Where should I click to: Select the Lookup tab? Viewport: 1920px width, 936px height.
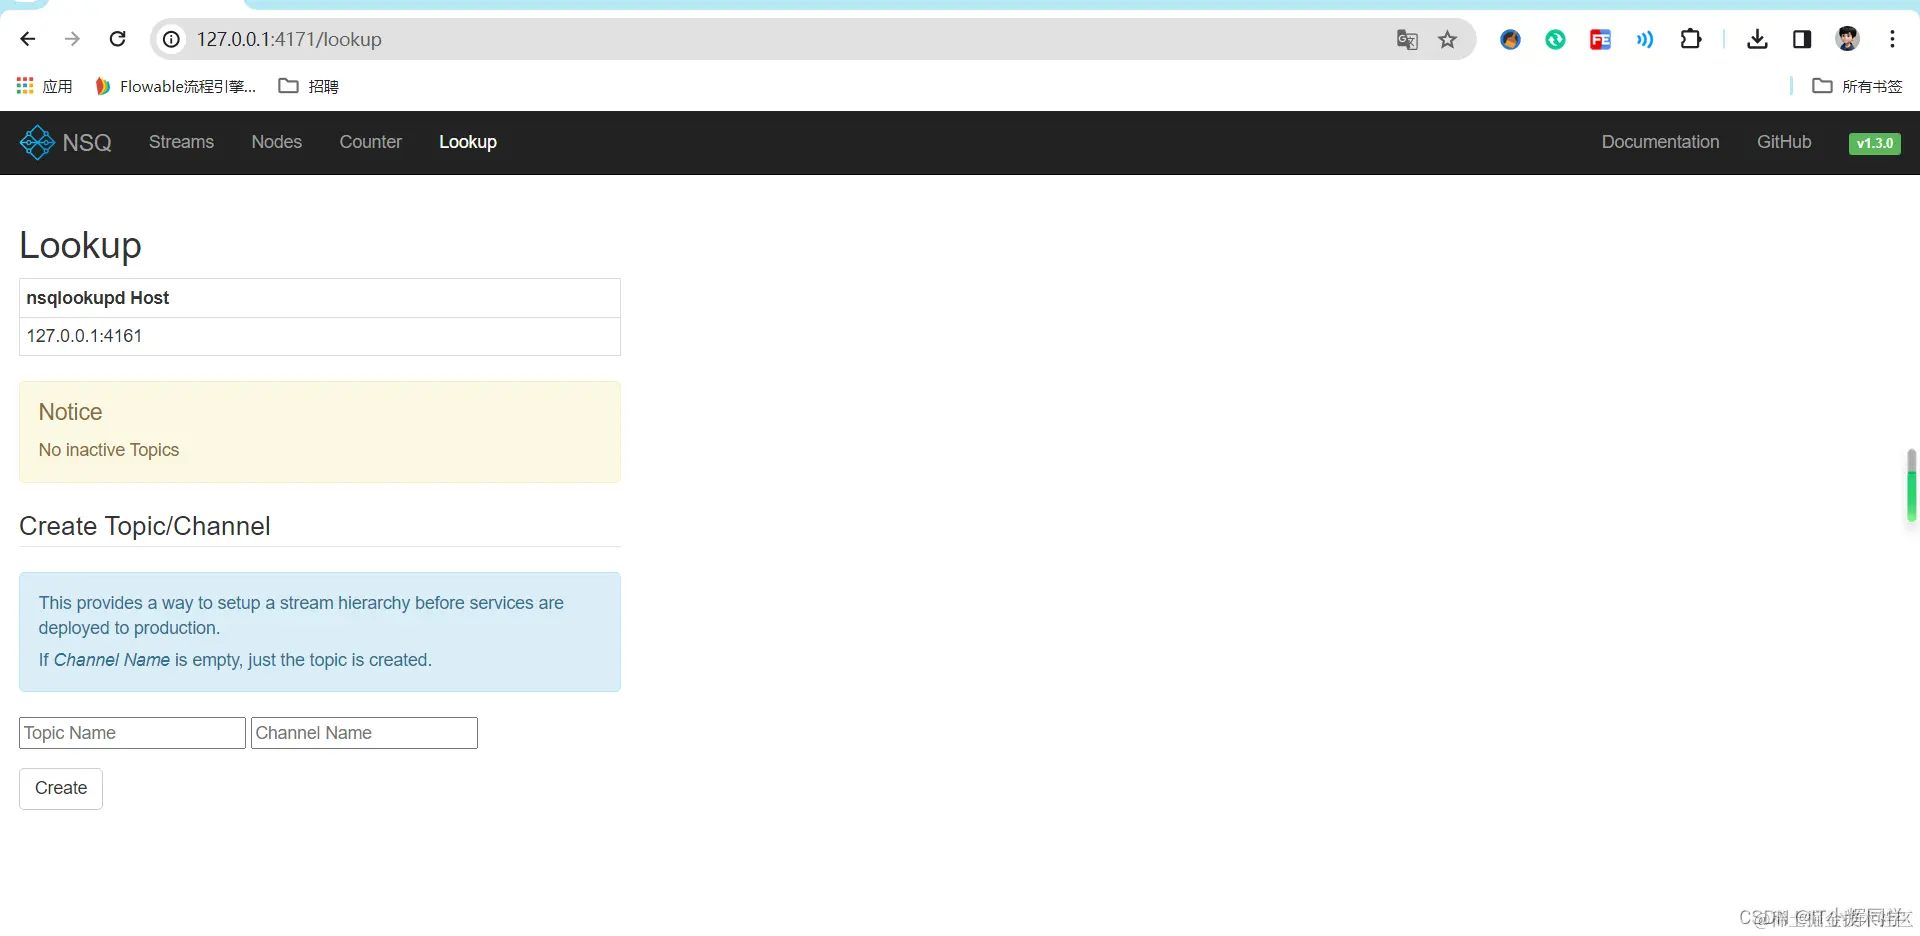(x=468, y=142)
